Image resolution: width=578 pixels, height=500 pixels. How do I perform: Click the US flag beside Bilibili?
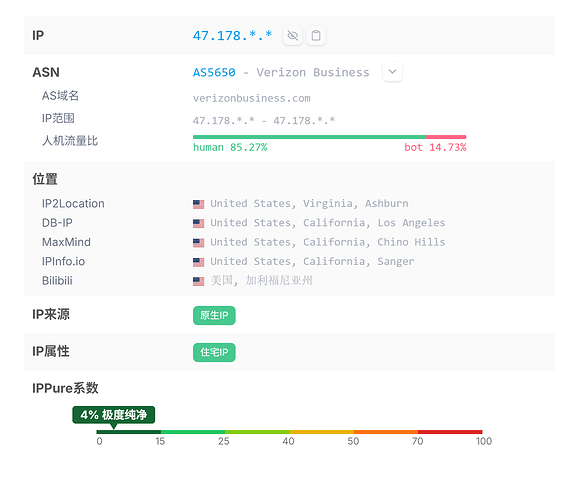click(x=198, y=282)
